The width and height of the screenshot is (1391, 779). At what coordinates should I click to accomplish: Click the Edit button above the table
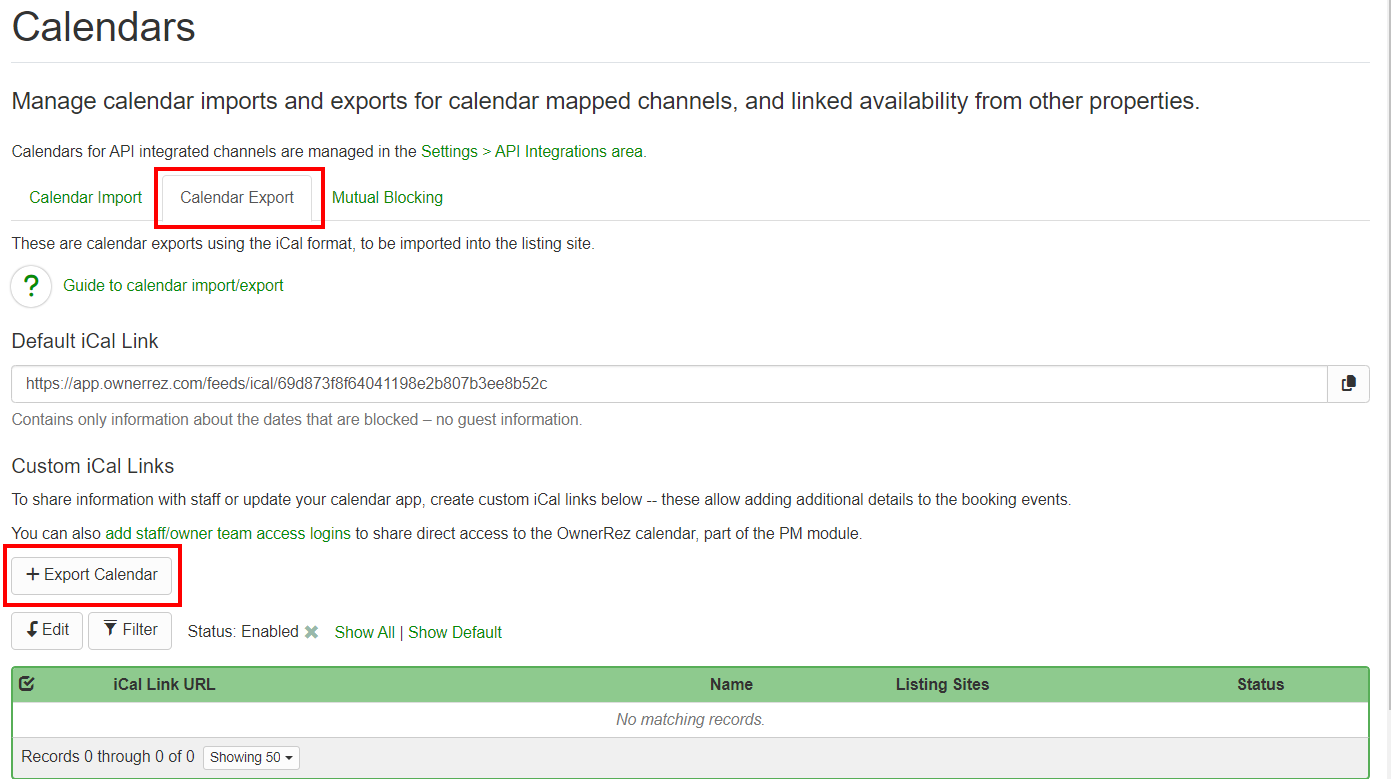pyautogui.click(x=47, y=630)
